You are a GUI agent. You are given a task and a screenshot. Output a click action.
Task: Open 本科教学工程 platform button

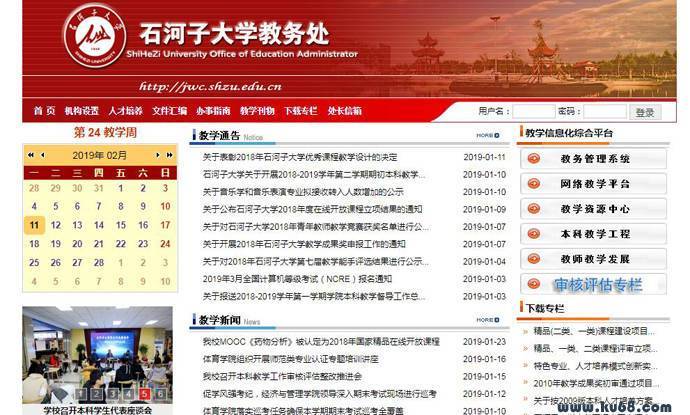coord(593,234)
